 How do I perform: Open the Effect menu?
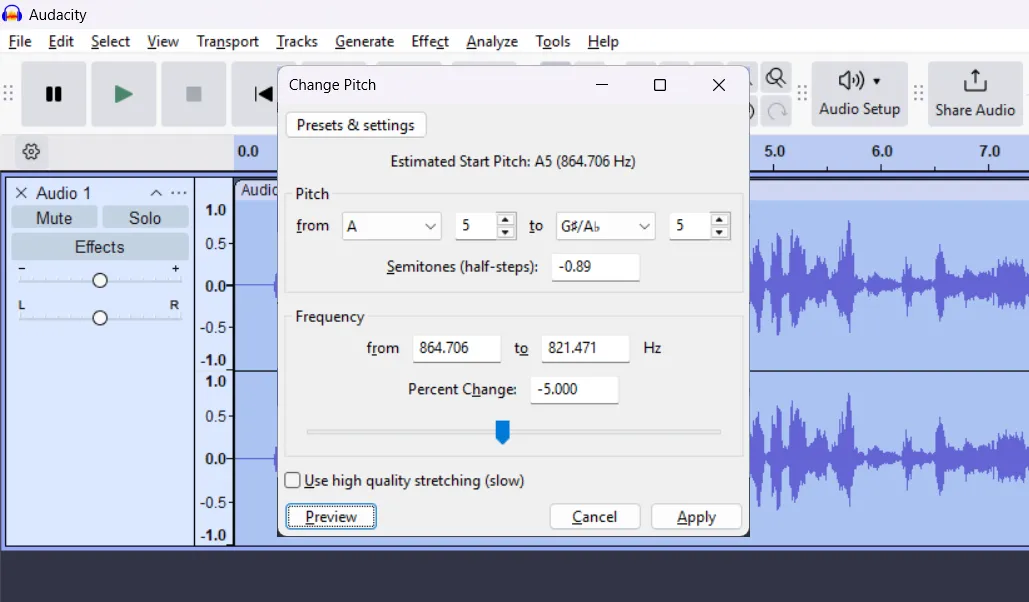(x=429, y=42)
